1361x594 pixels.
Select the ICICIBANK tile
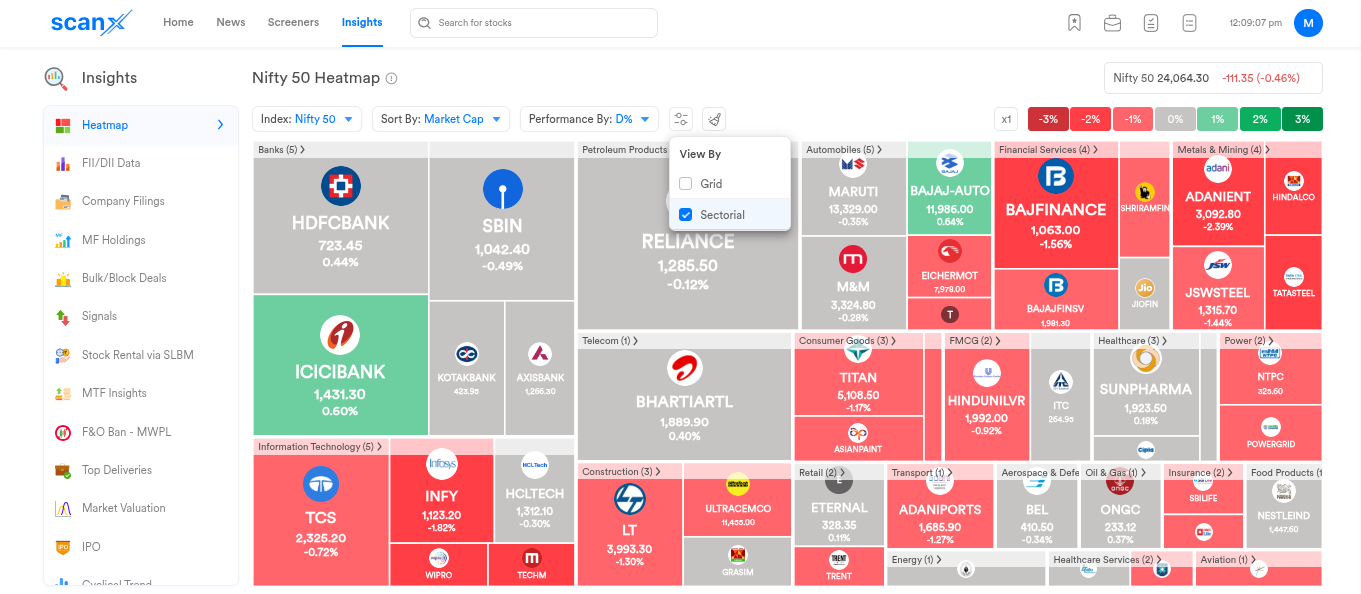pos(340,365)
